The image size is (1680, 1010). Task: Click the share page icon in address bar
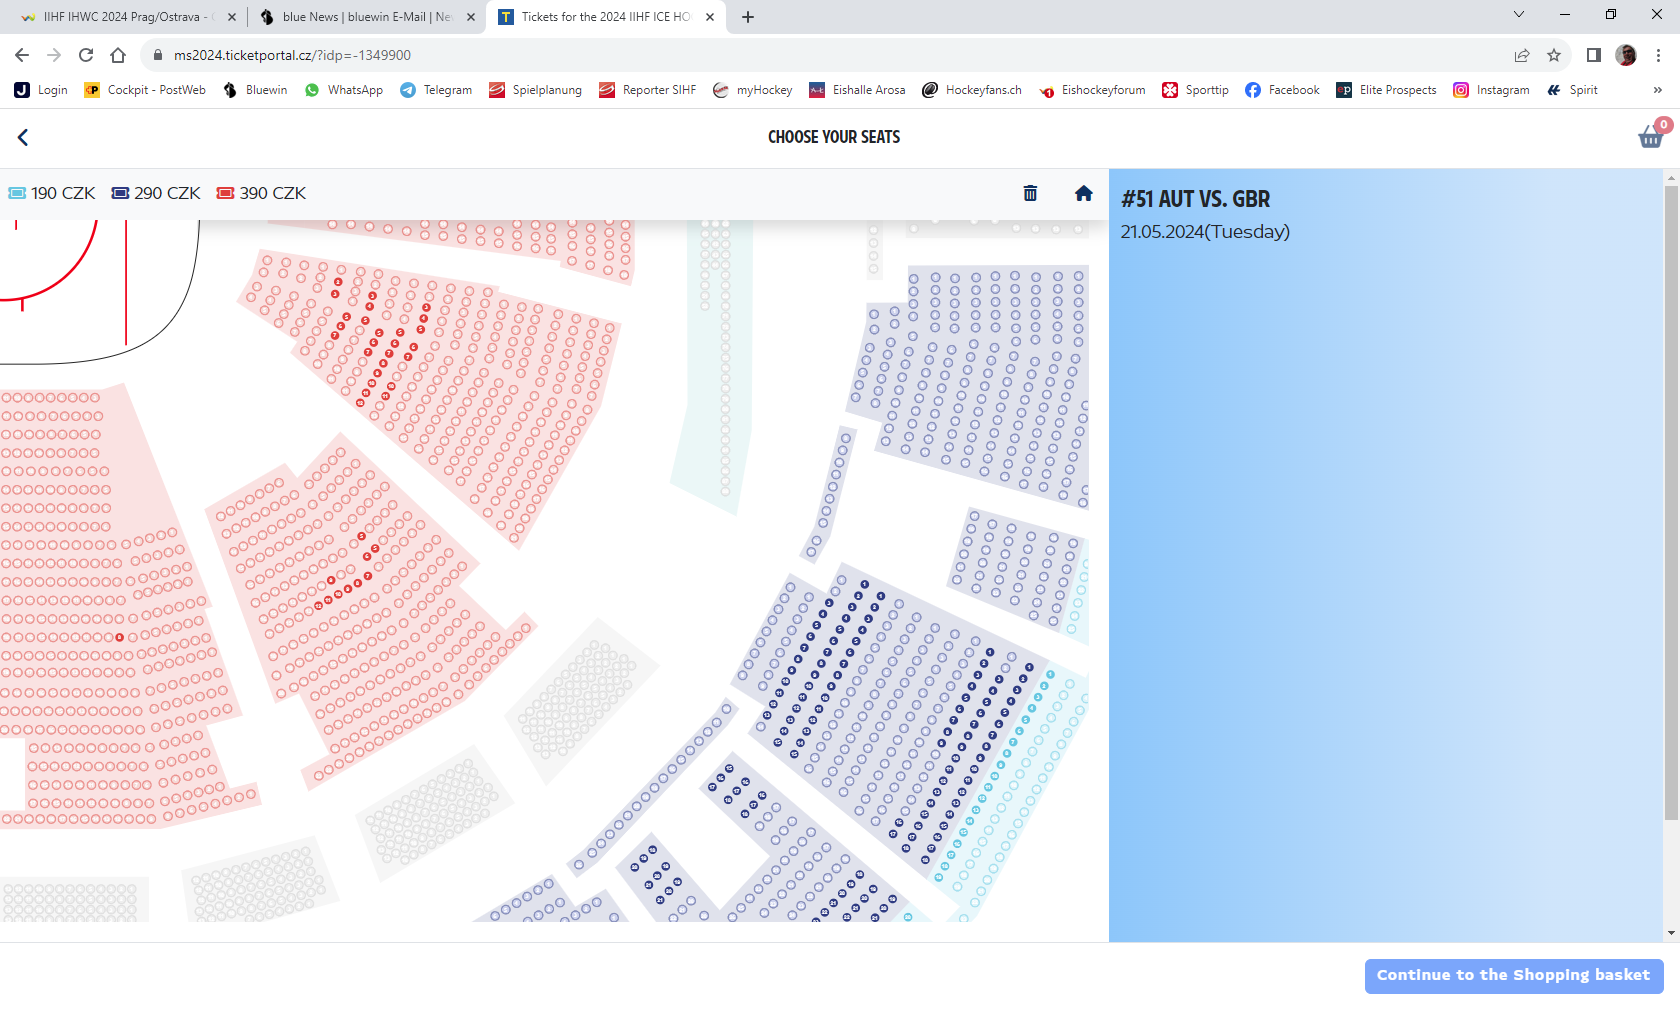(x=1522, y=55)
